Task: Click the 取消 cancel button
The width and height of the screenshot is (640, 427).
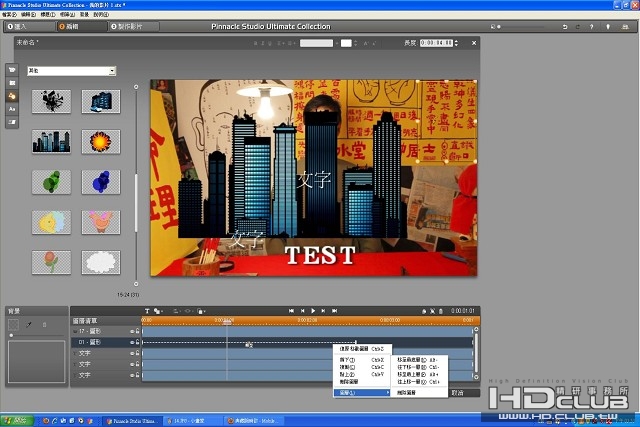Action: (464, 393)
